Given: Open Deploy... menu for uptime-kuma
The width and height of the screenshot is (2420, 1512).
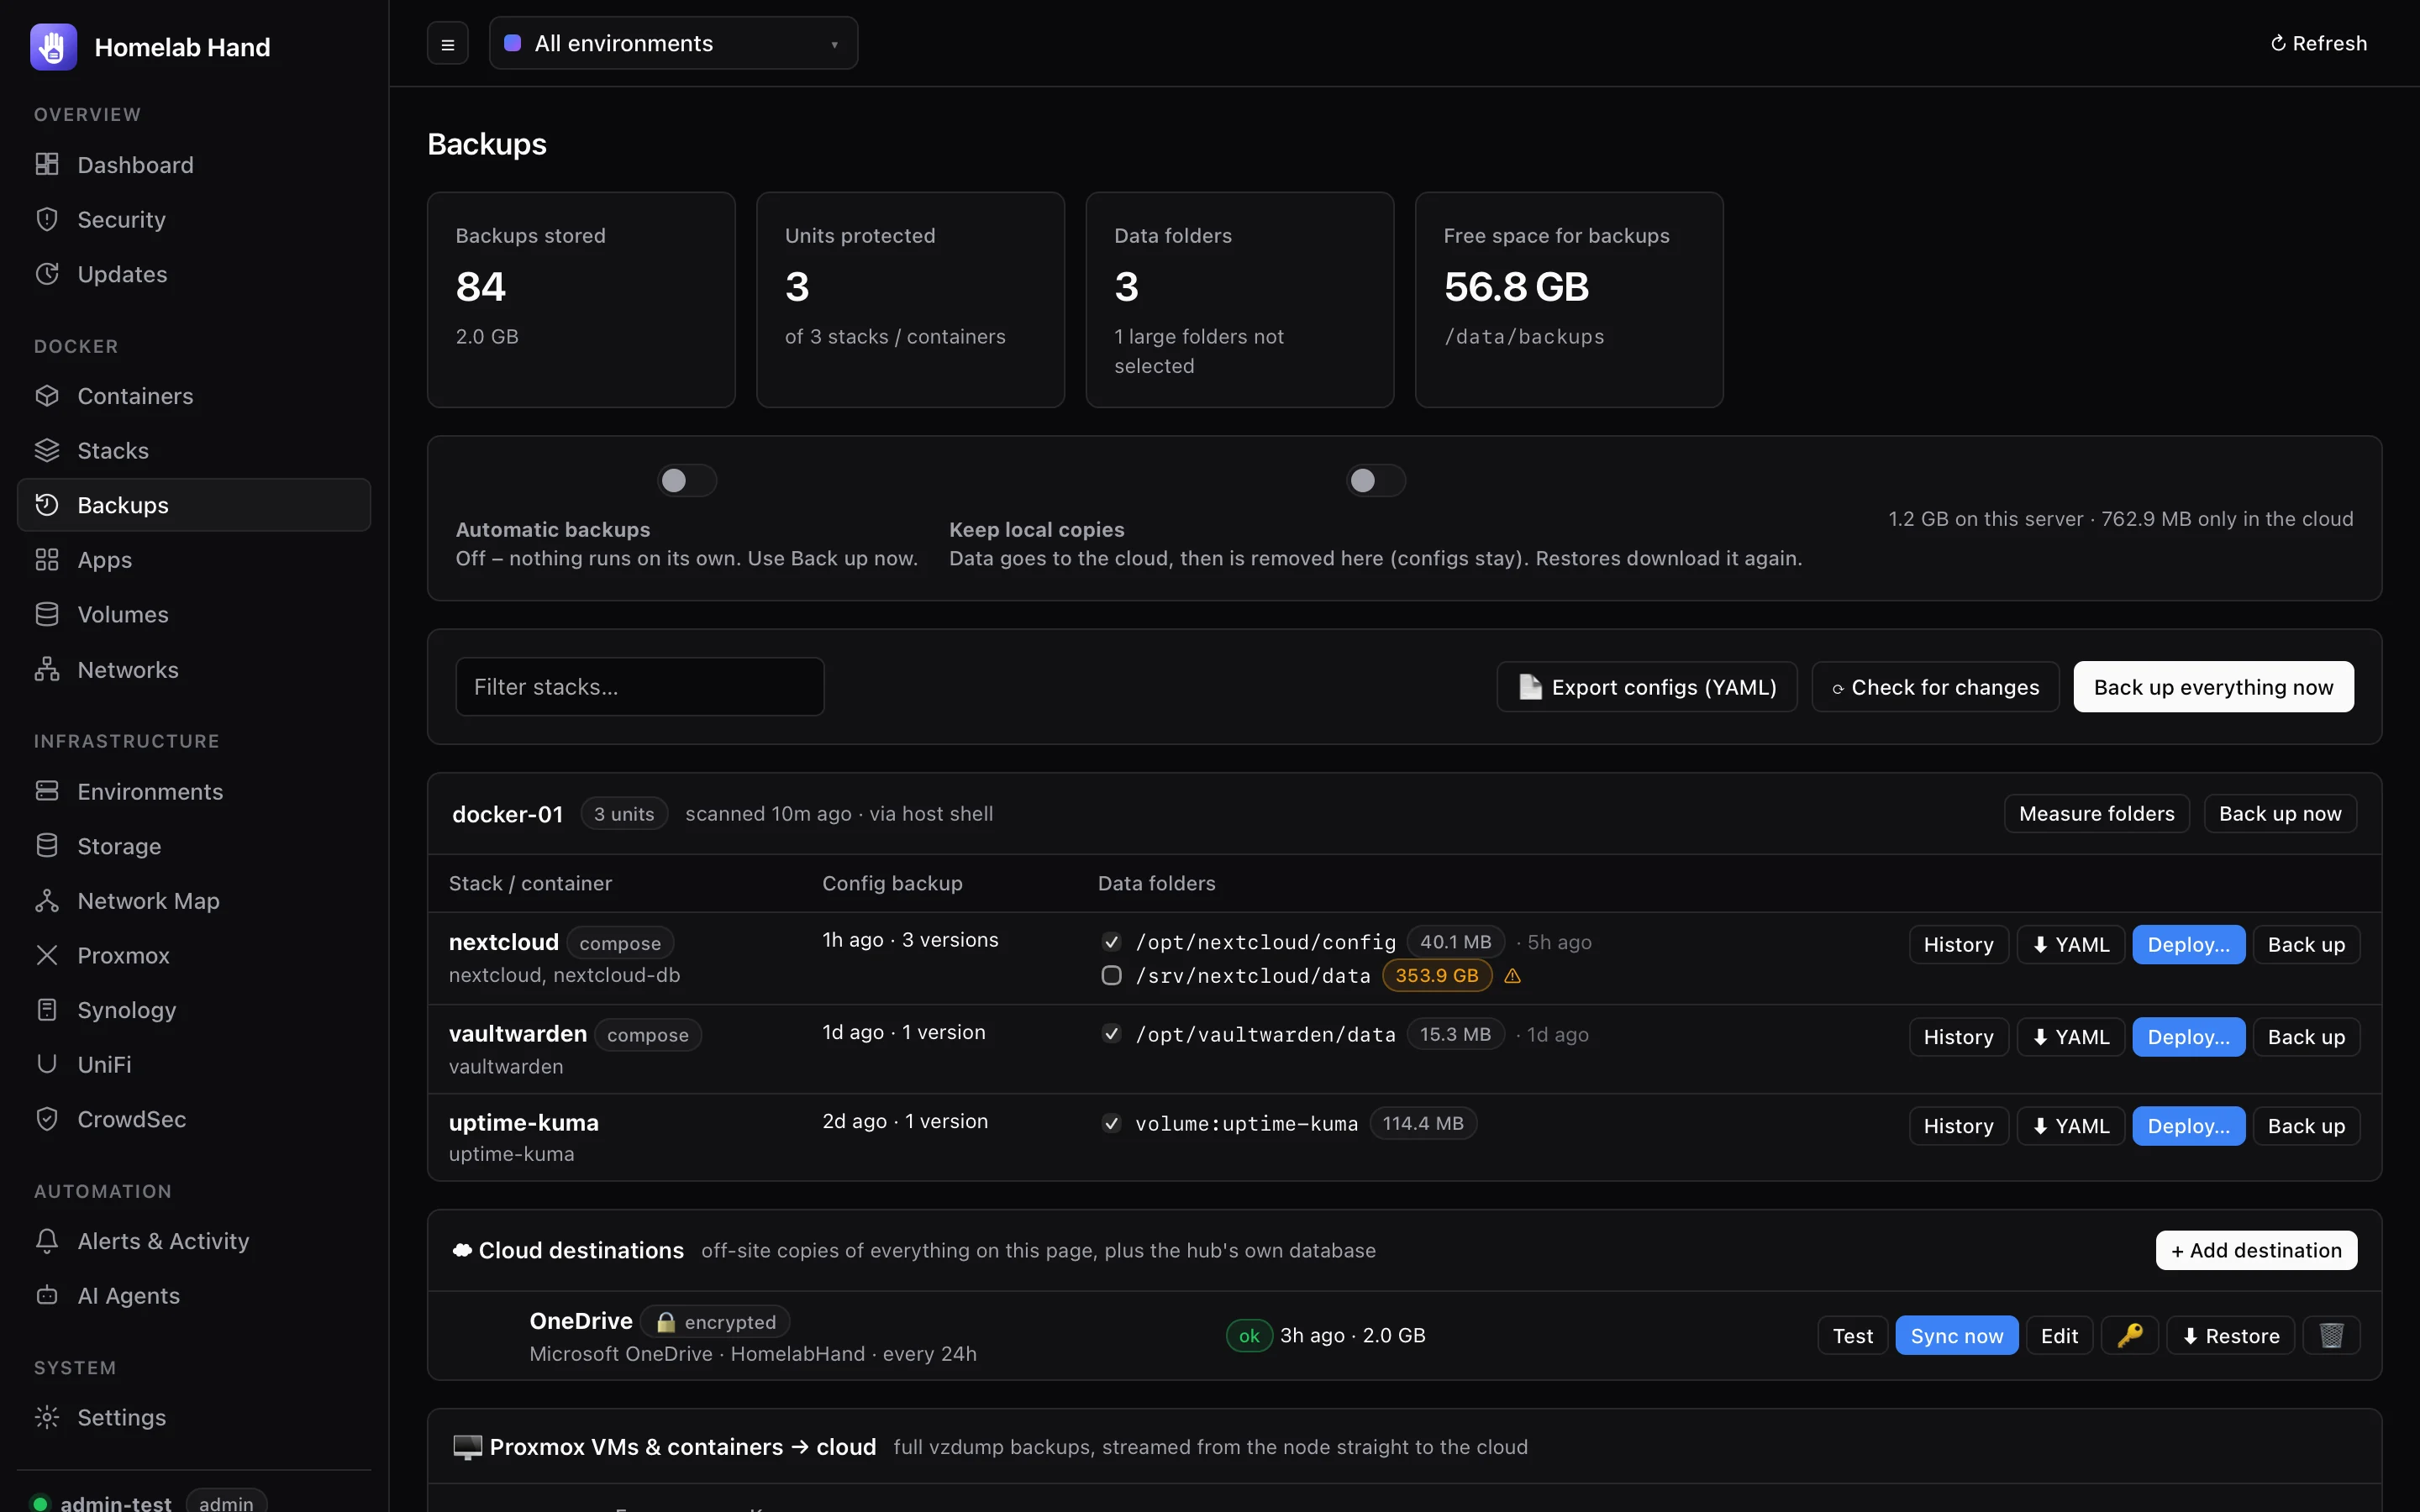Looking at the screenshot, I should (2188, 1126).
